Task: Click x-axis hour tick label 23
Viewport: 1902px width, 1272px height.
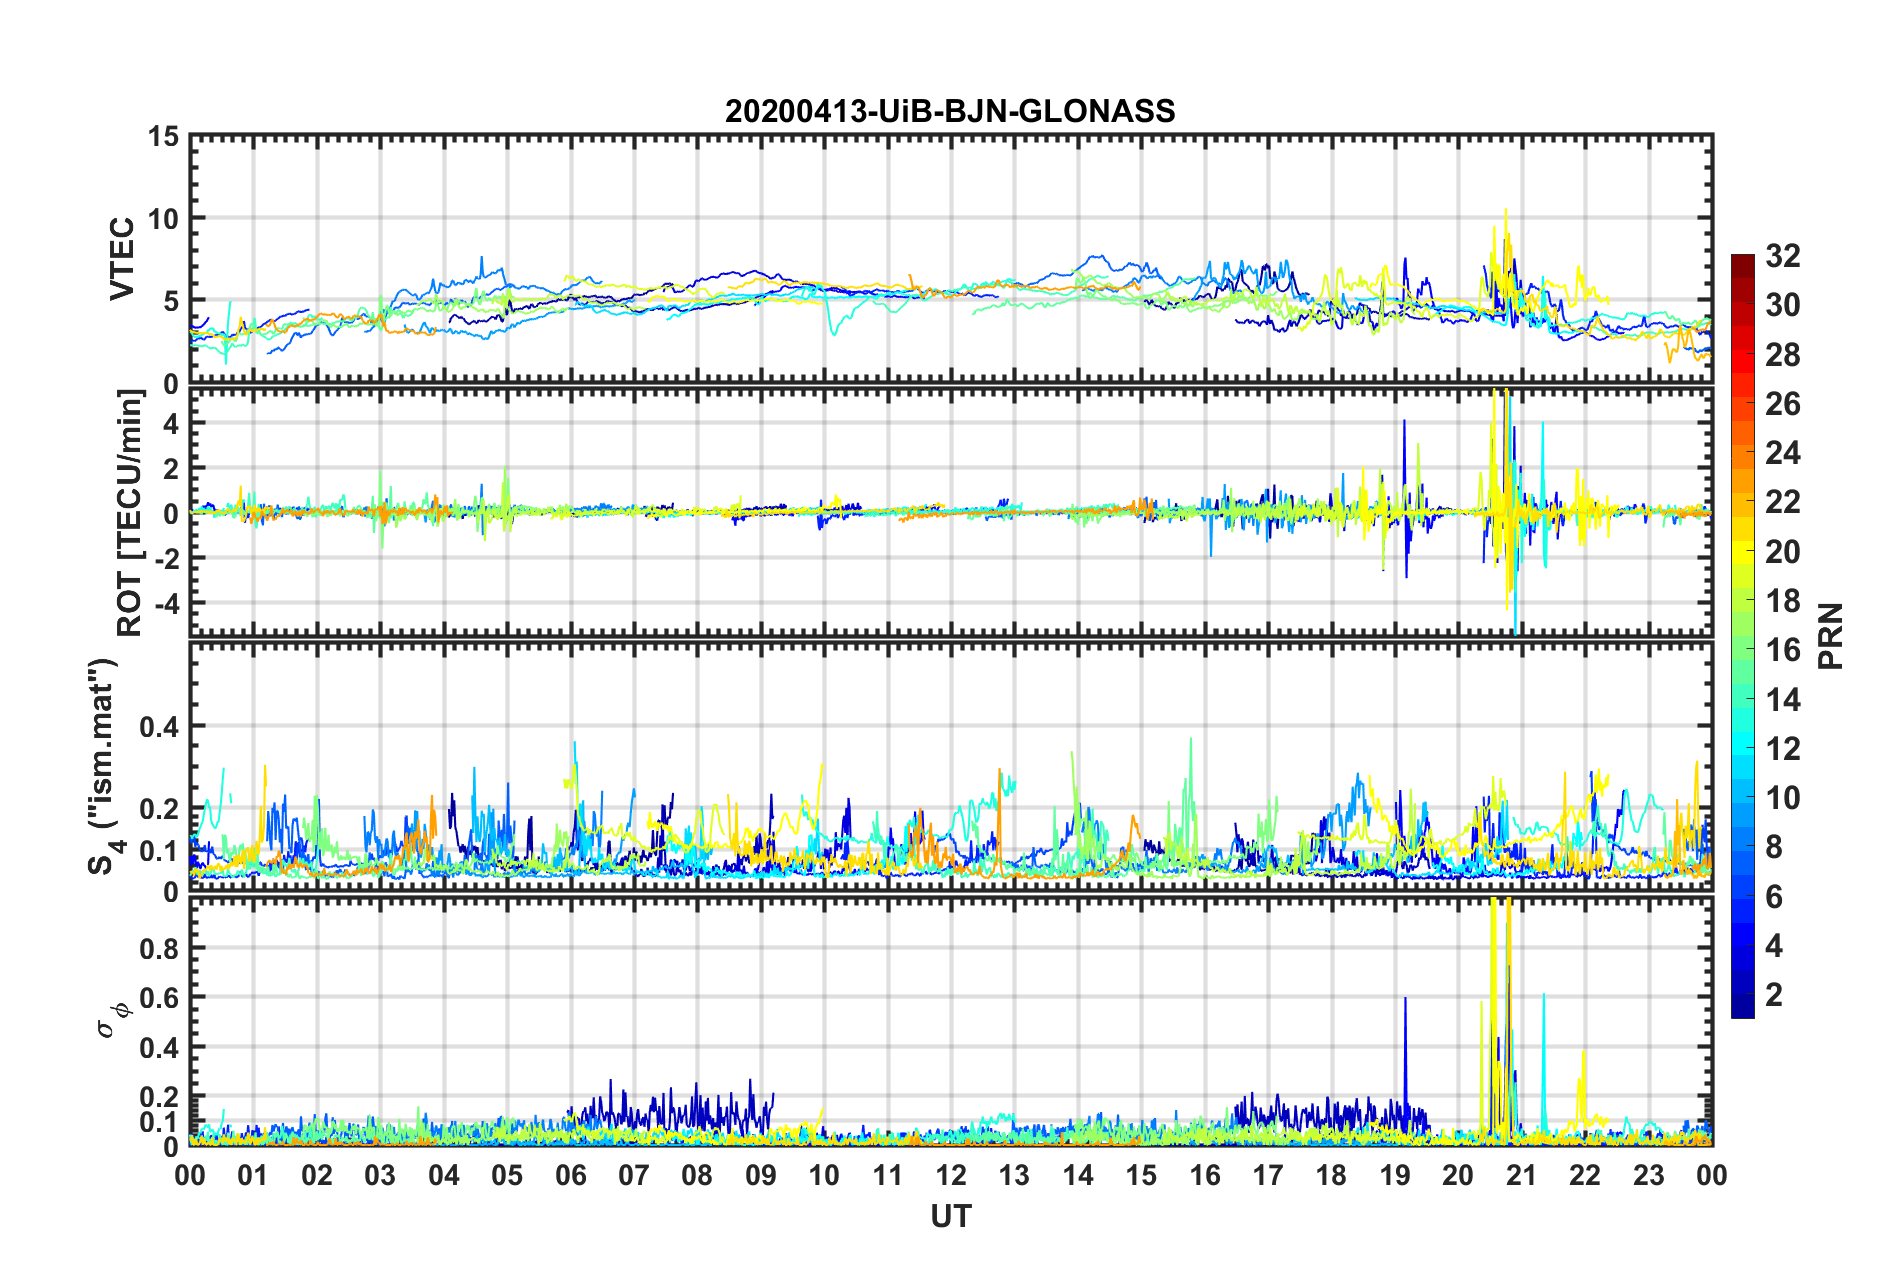Action: [1649, 1175]
